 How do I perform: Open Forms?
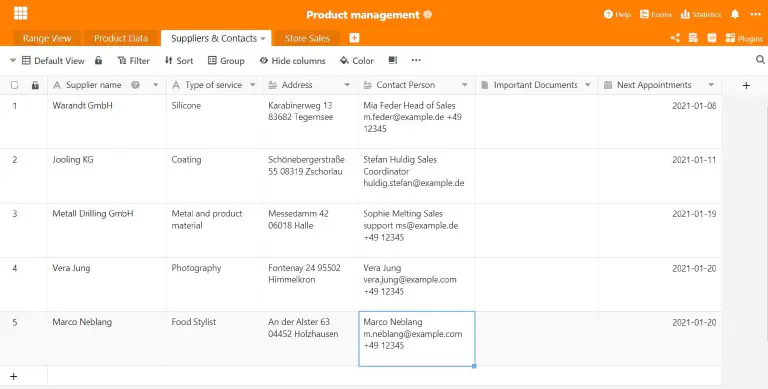(x=656, y=15)
